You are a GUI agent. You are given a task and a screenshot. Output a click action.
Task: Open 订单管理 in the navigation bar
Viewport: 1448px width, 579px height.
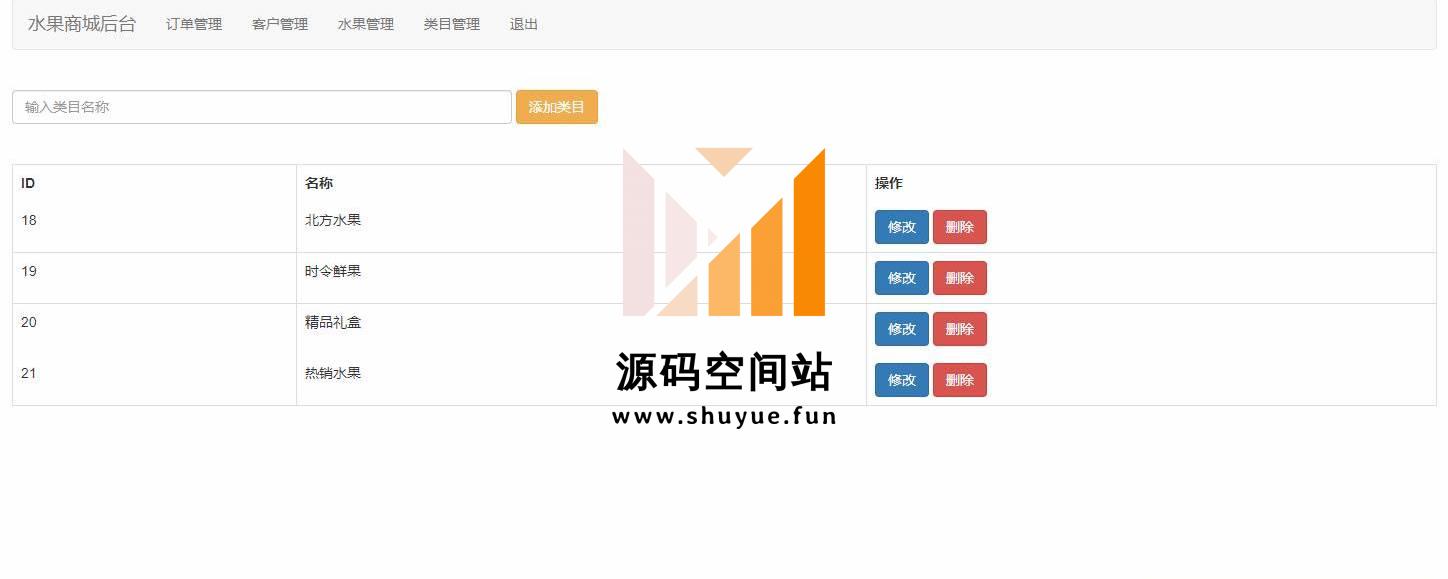click(x=194, y=24)
